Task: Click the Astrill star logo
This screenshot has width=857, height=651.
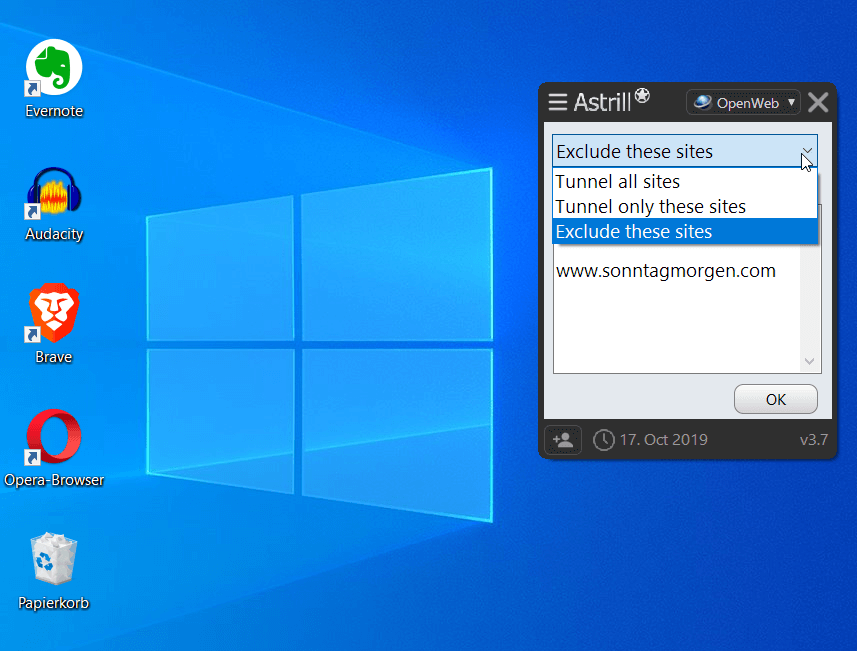Action: tap(642, 97)
